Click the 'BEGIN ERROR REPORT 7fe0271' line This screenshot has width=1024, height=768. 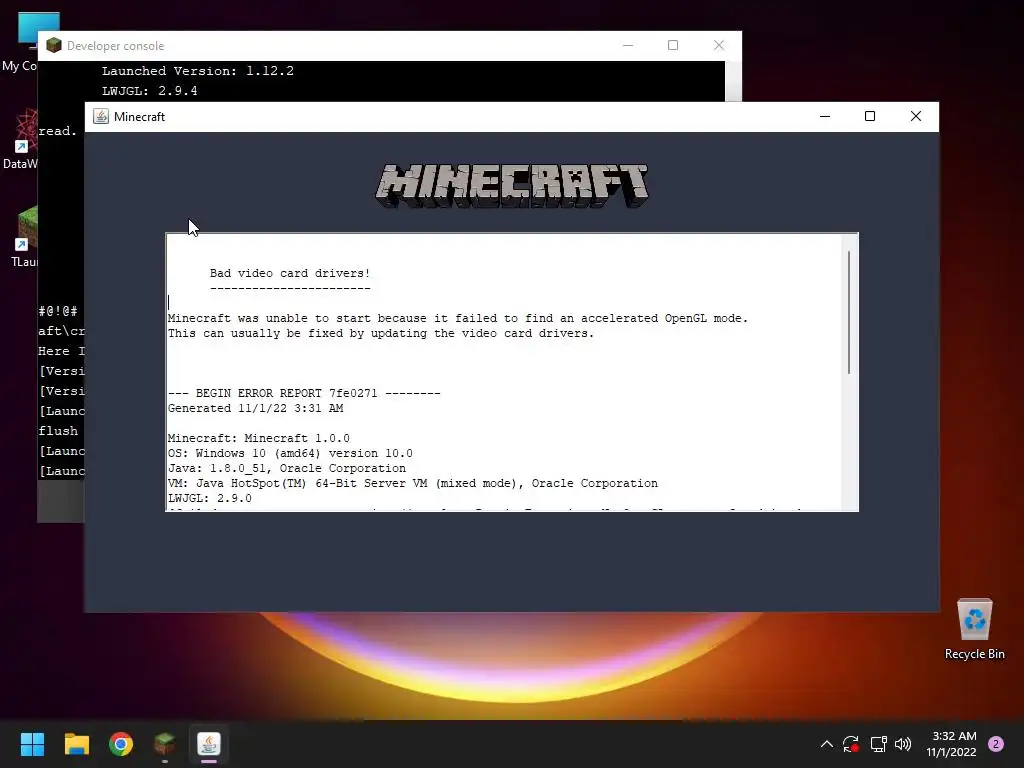click(304, 393)
